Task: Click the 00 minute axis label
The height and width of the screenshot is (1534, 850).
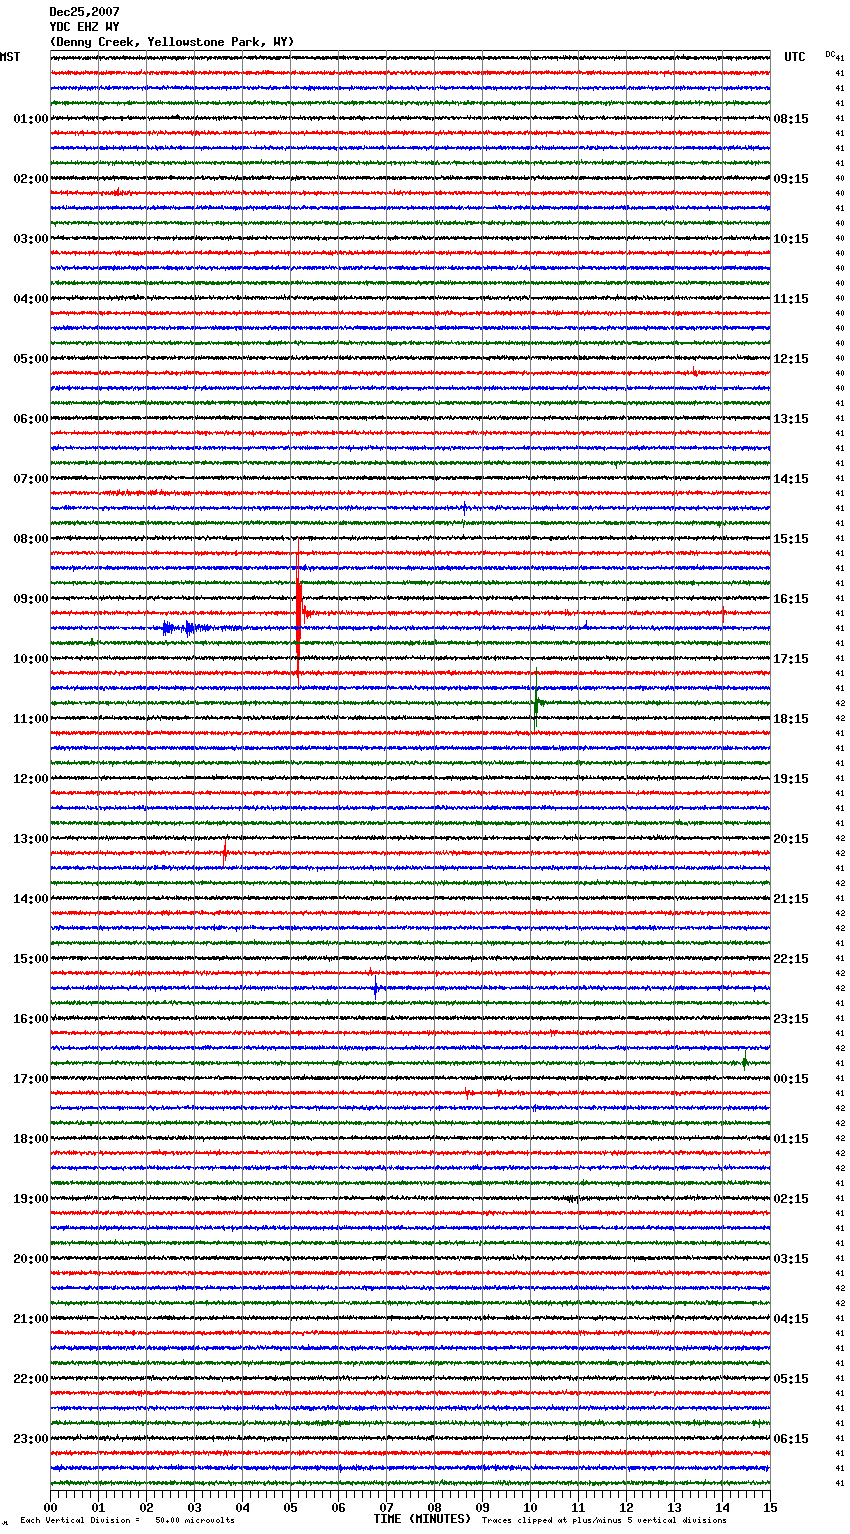Action: [x=50, y=1507]
